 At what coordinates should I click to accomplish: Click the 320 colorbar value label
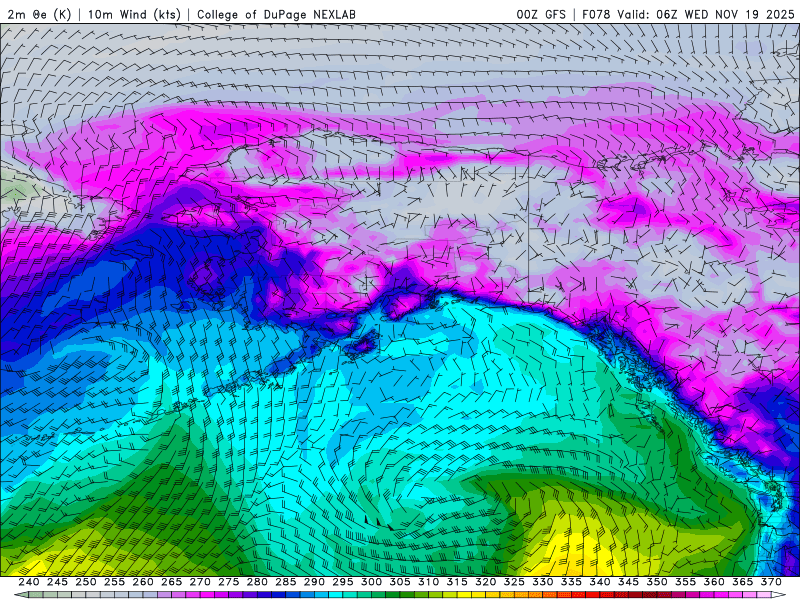click(x=486, y=582)
